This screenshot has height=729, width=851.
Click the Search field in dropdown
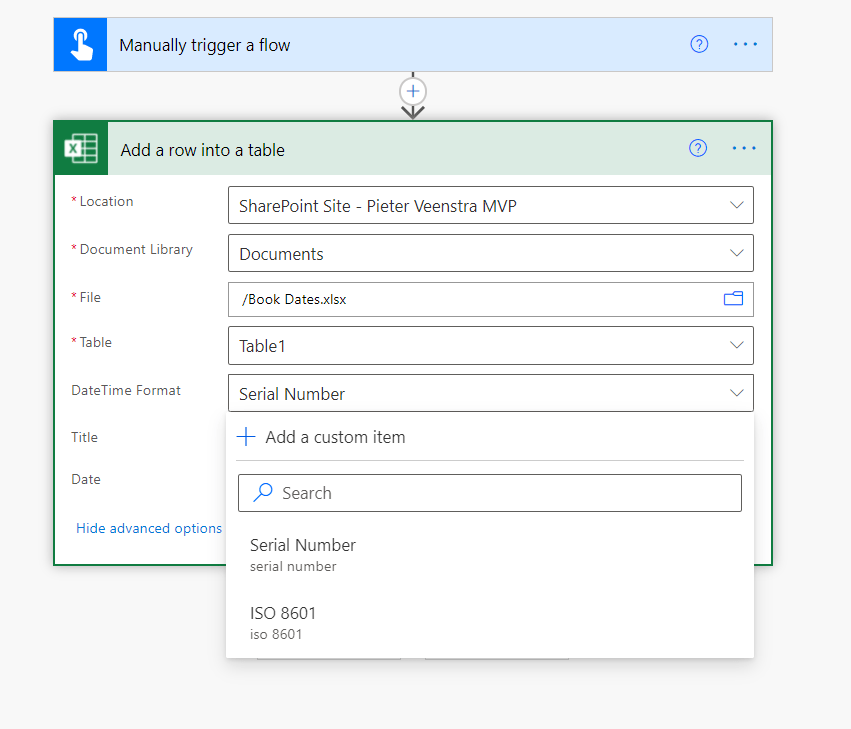pyautogui.click(x=490, y=493)
